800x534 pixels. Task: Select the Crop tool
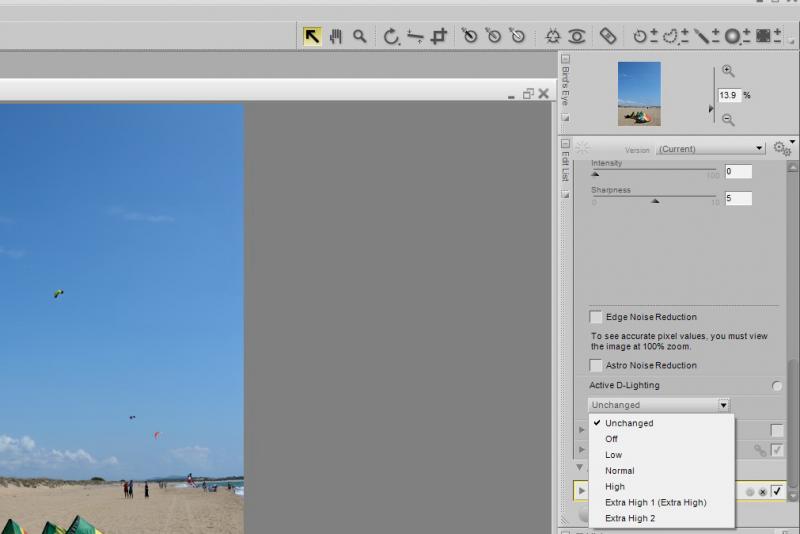[x=439, y=36]
